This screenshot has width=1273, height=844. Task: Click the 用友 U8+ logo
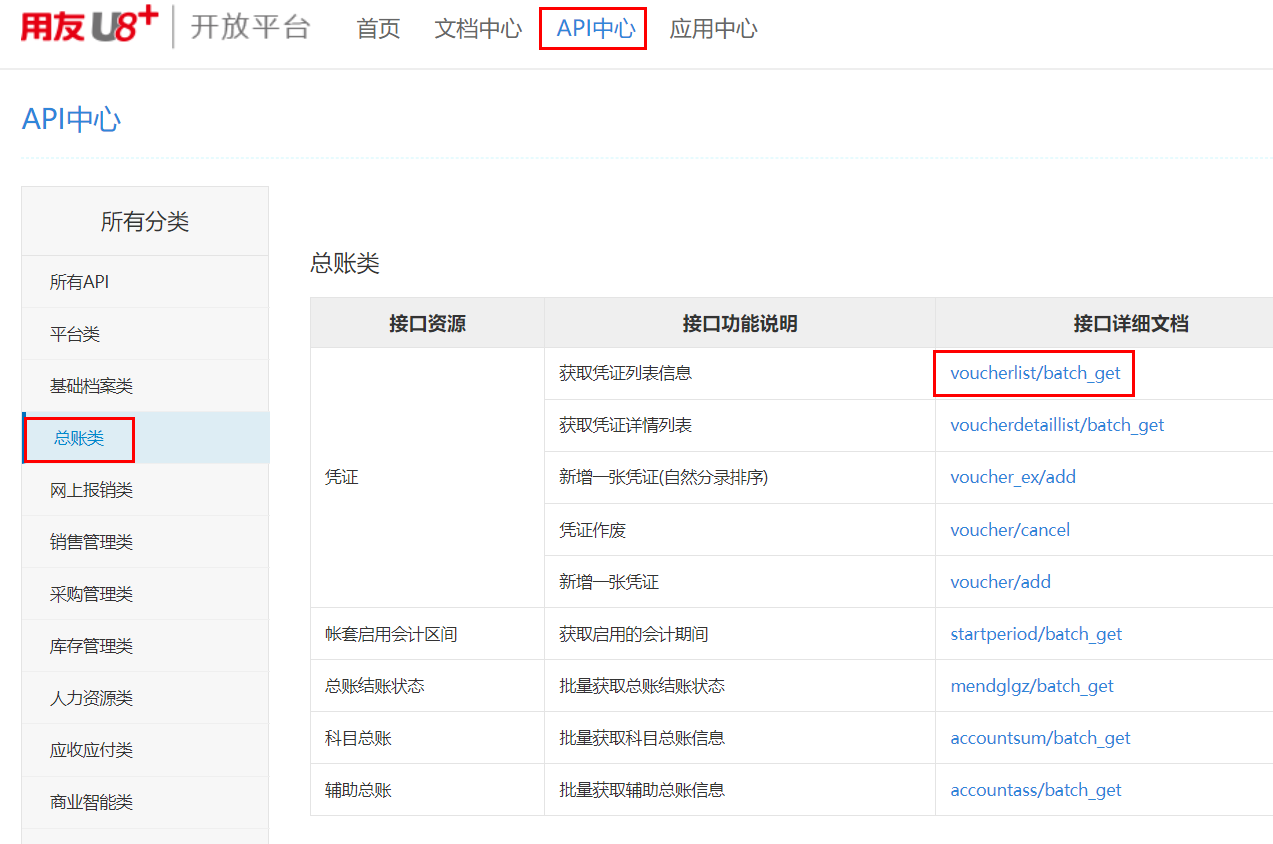89,27
